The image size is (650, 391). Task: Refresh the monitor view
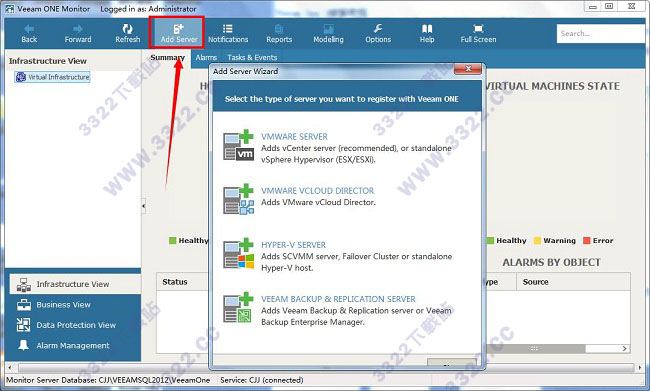127,33
